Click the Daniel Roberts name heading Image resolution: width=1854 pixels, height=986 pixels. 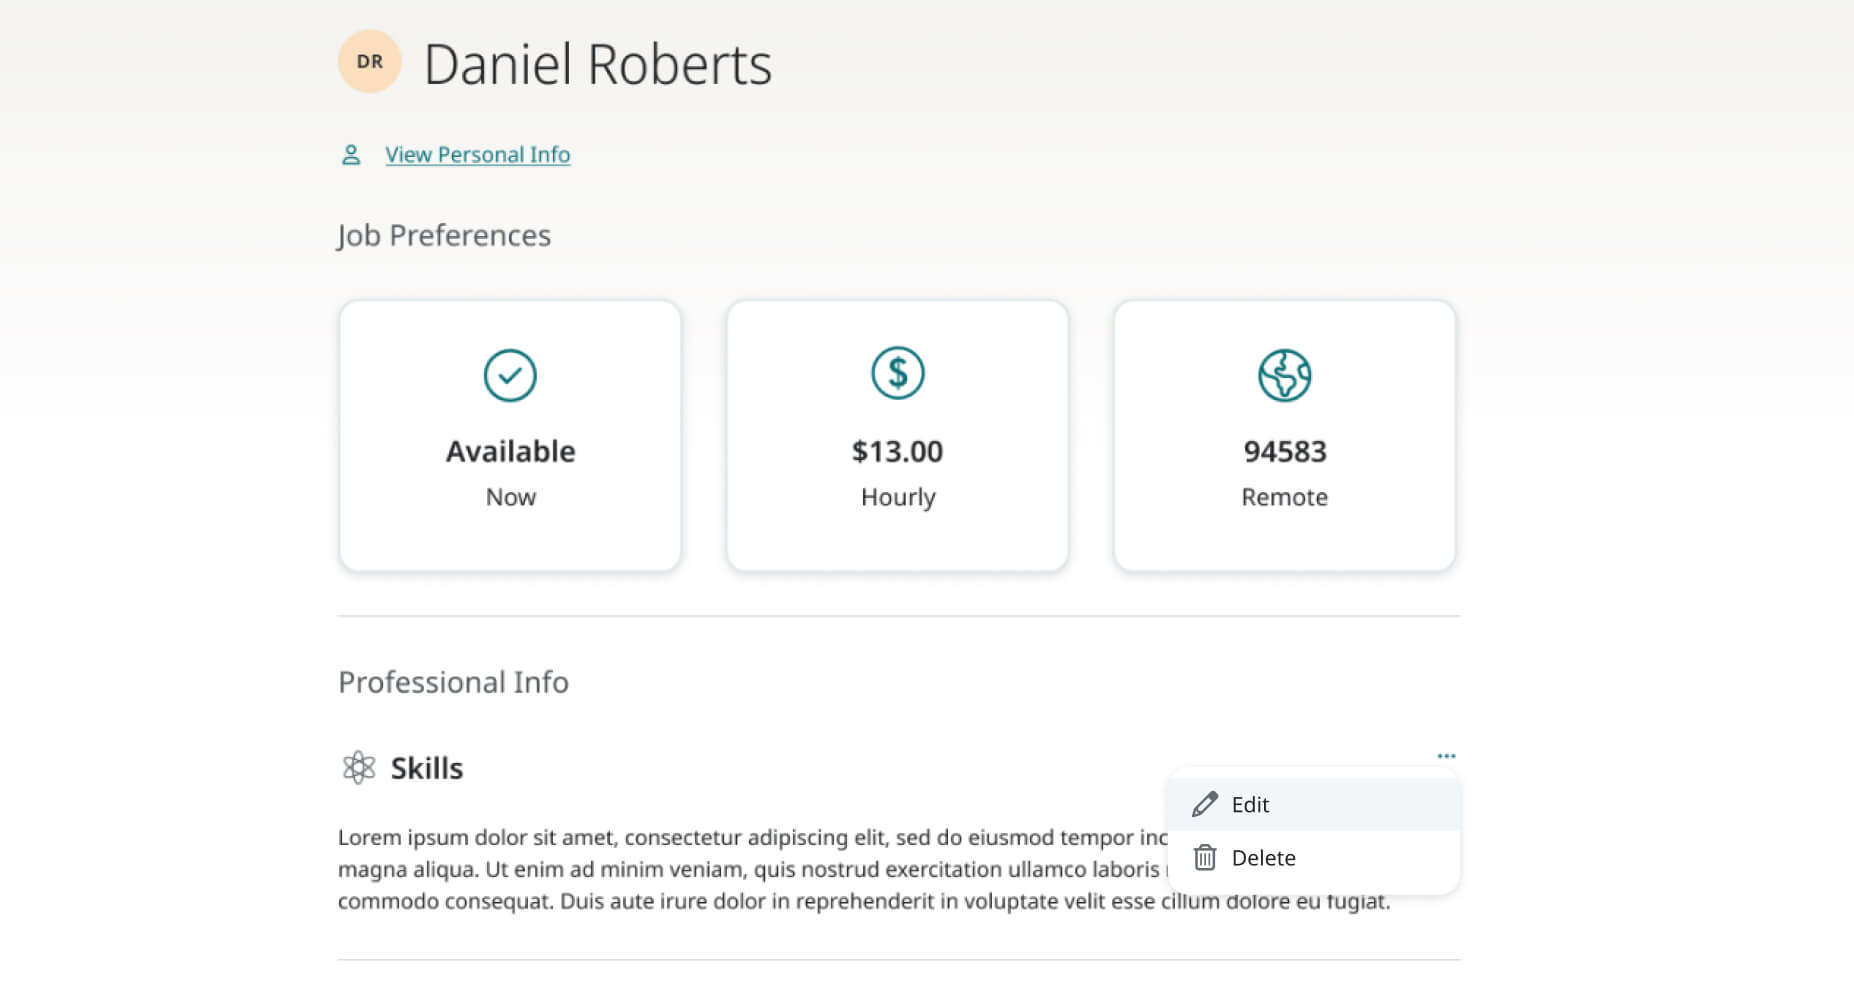[598, 64]
